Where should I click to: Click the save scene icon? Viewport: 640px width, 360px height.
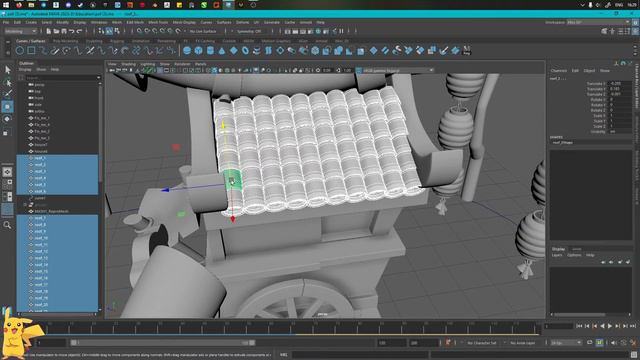click(64, 31)
